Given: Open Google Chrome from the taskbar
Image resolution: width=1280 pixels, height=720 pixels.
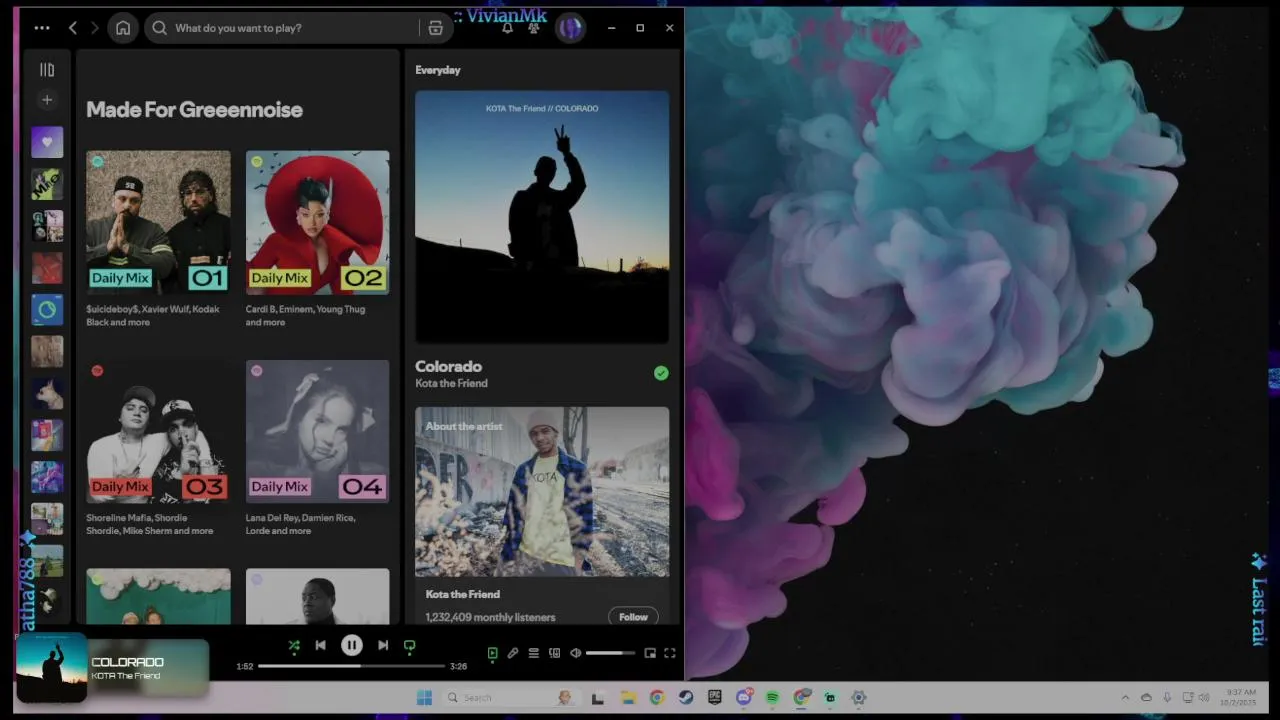Looking at the screenshot, I should coord(657,697).
